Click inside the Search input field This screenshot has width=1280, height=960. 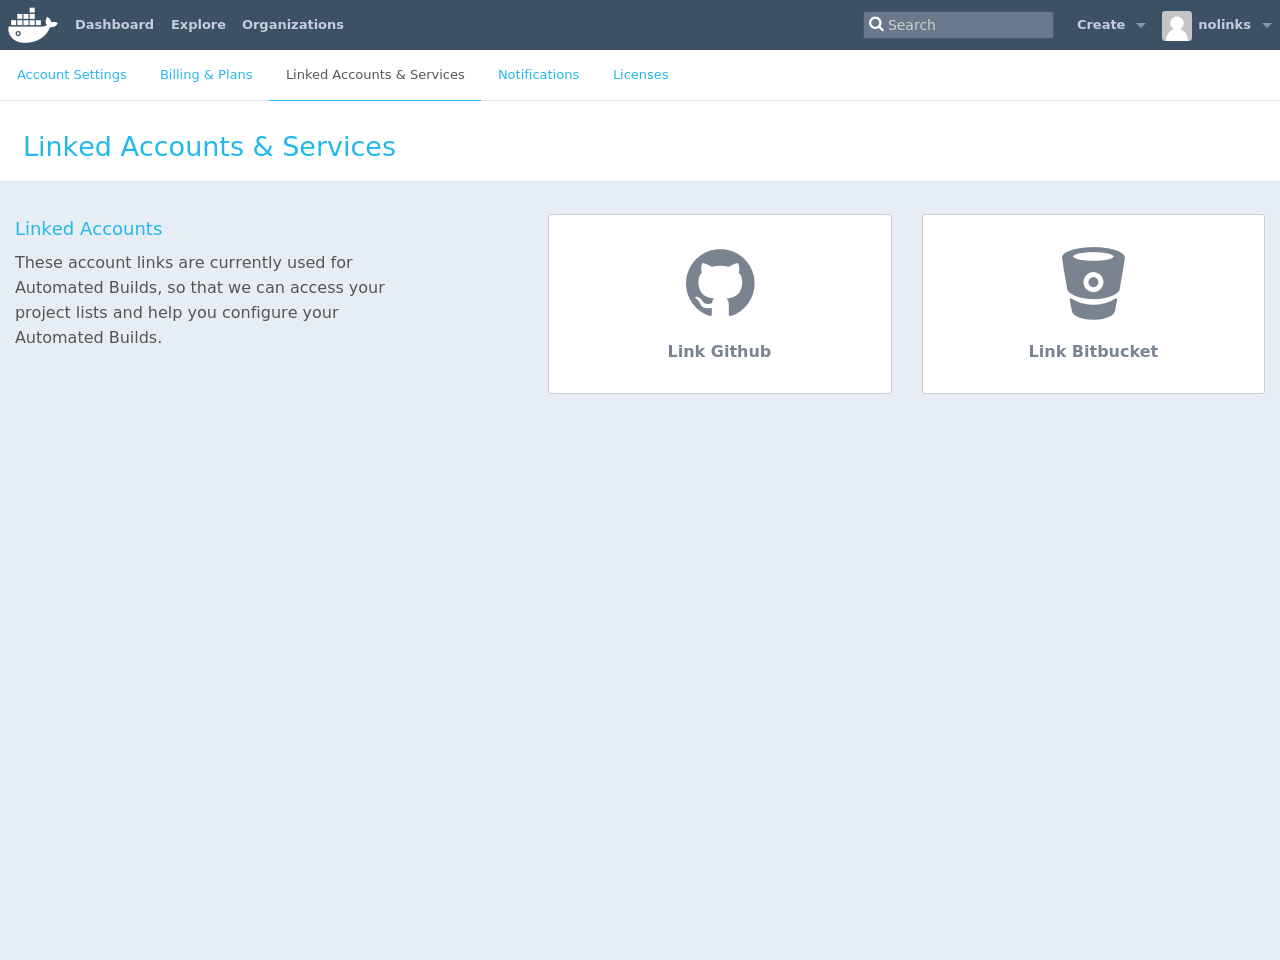click(x=958, y=24)
